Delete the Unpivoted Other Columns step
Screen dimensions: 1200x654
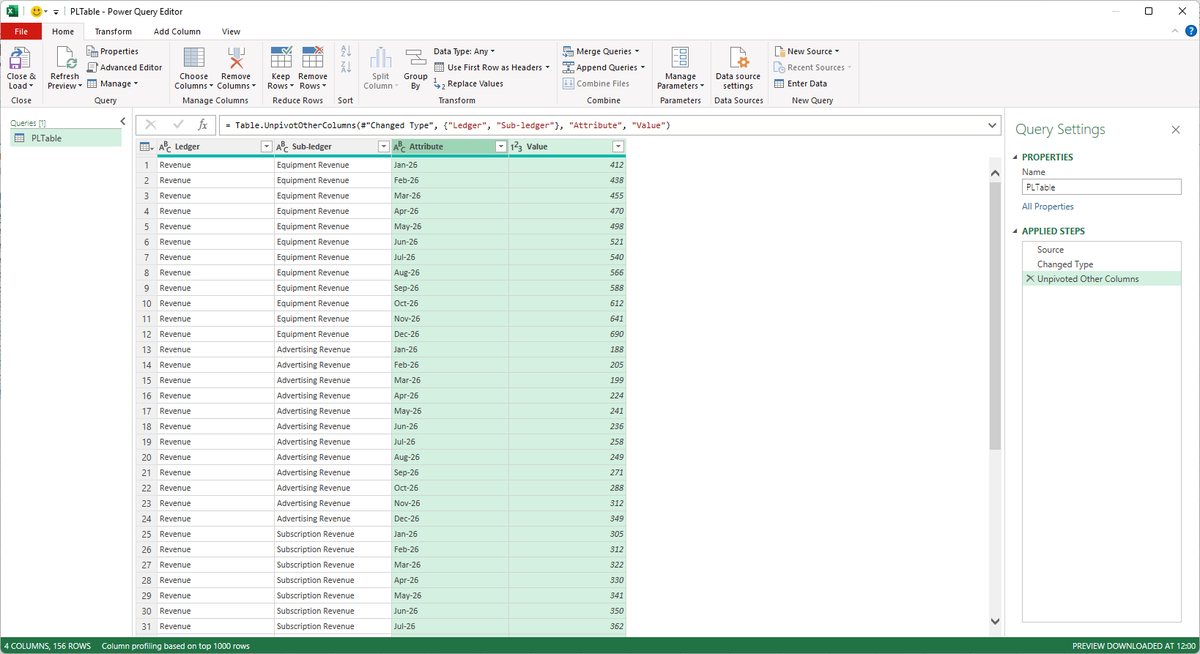[1030, 279]
